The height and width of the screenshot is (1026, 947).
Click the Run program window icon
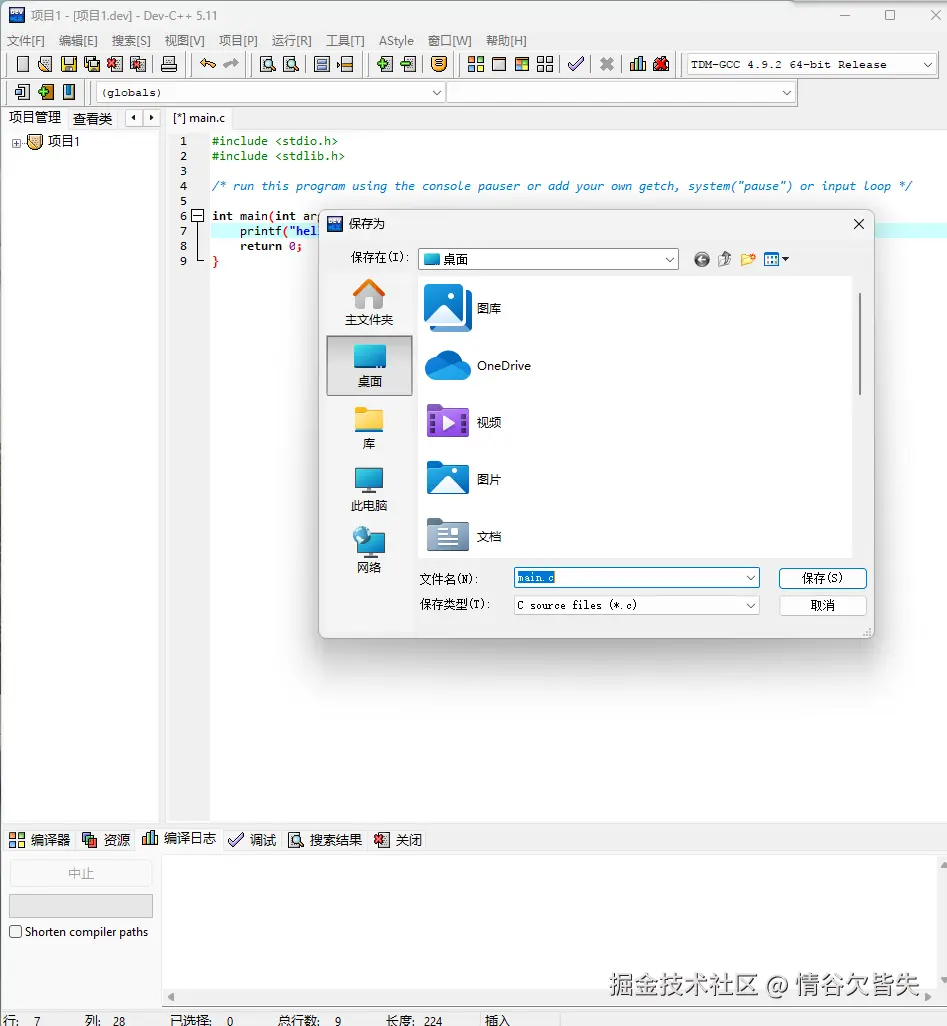[499, 64]
